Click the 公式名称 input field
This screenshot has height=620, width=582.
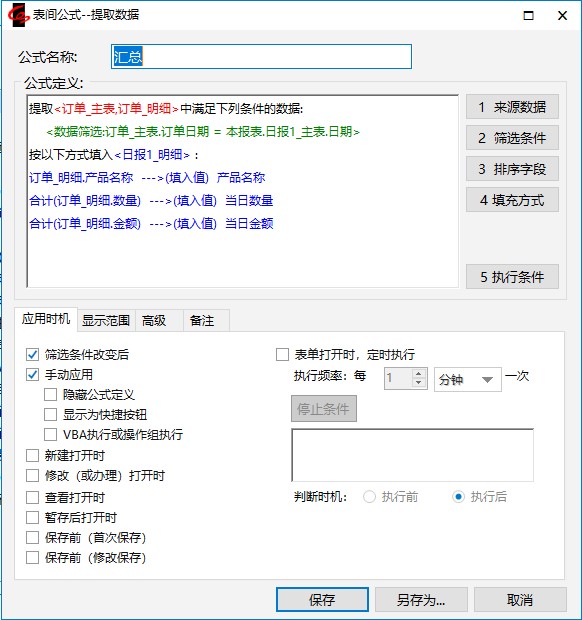point(261,57)
